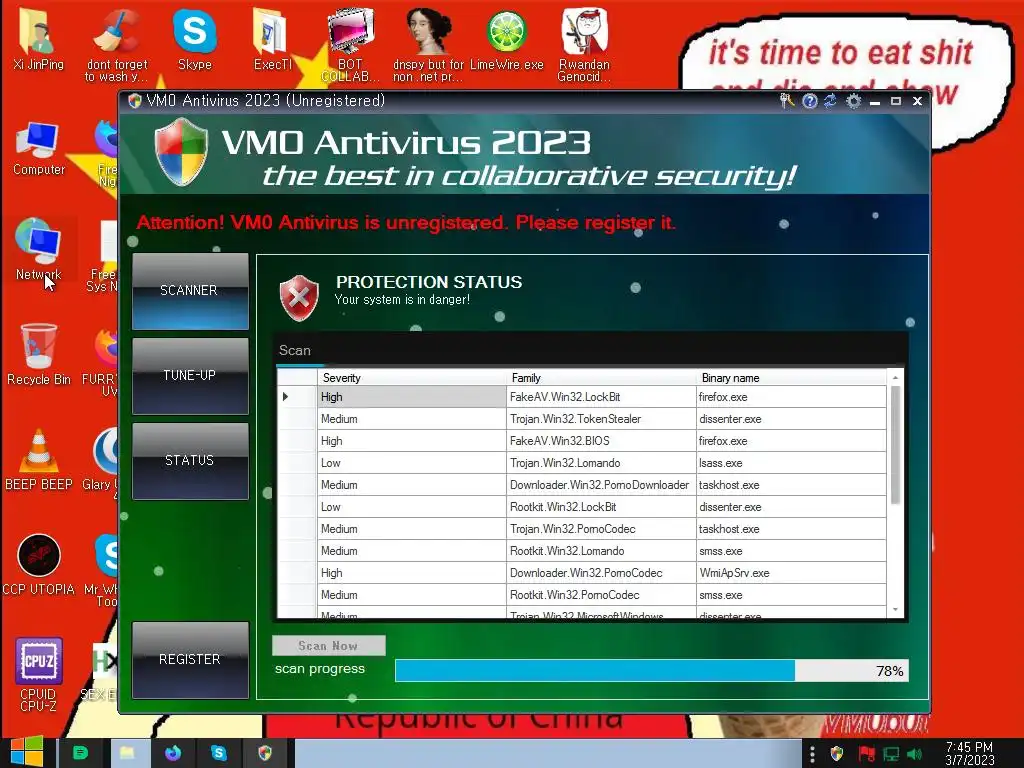This screenshot has width=1024, height=768.
Task: Select the Rootkit.Win32.Lomando cell
Action: click(x=601, y=551)
